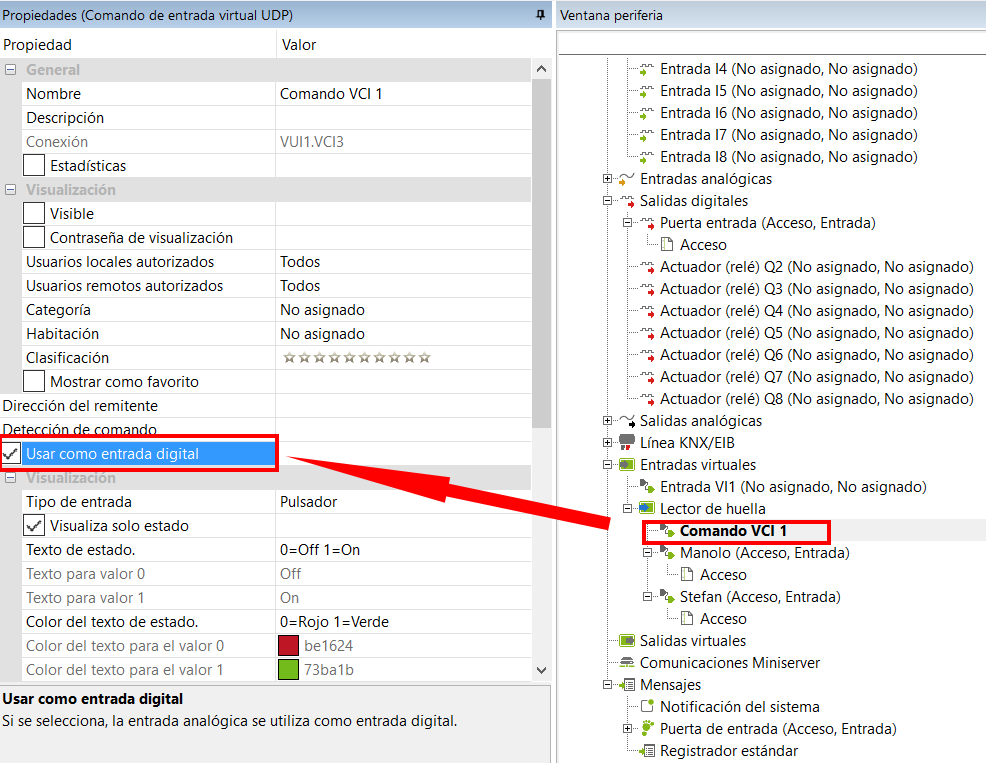The image size is (986, 763).
Task: Click the Acceso document icon under Manolo
Action: (687, 574)
